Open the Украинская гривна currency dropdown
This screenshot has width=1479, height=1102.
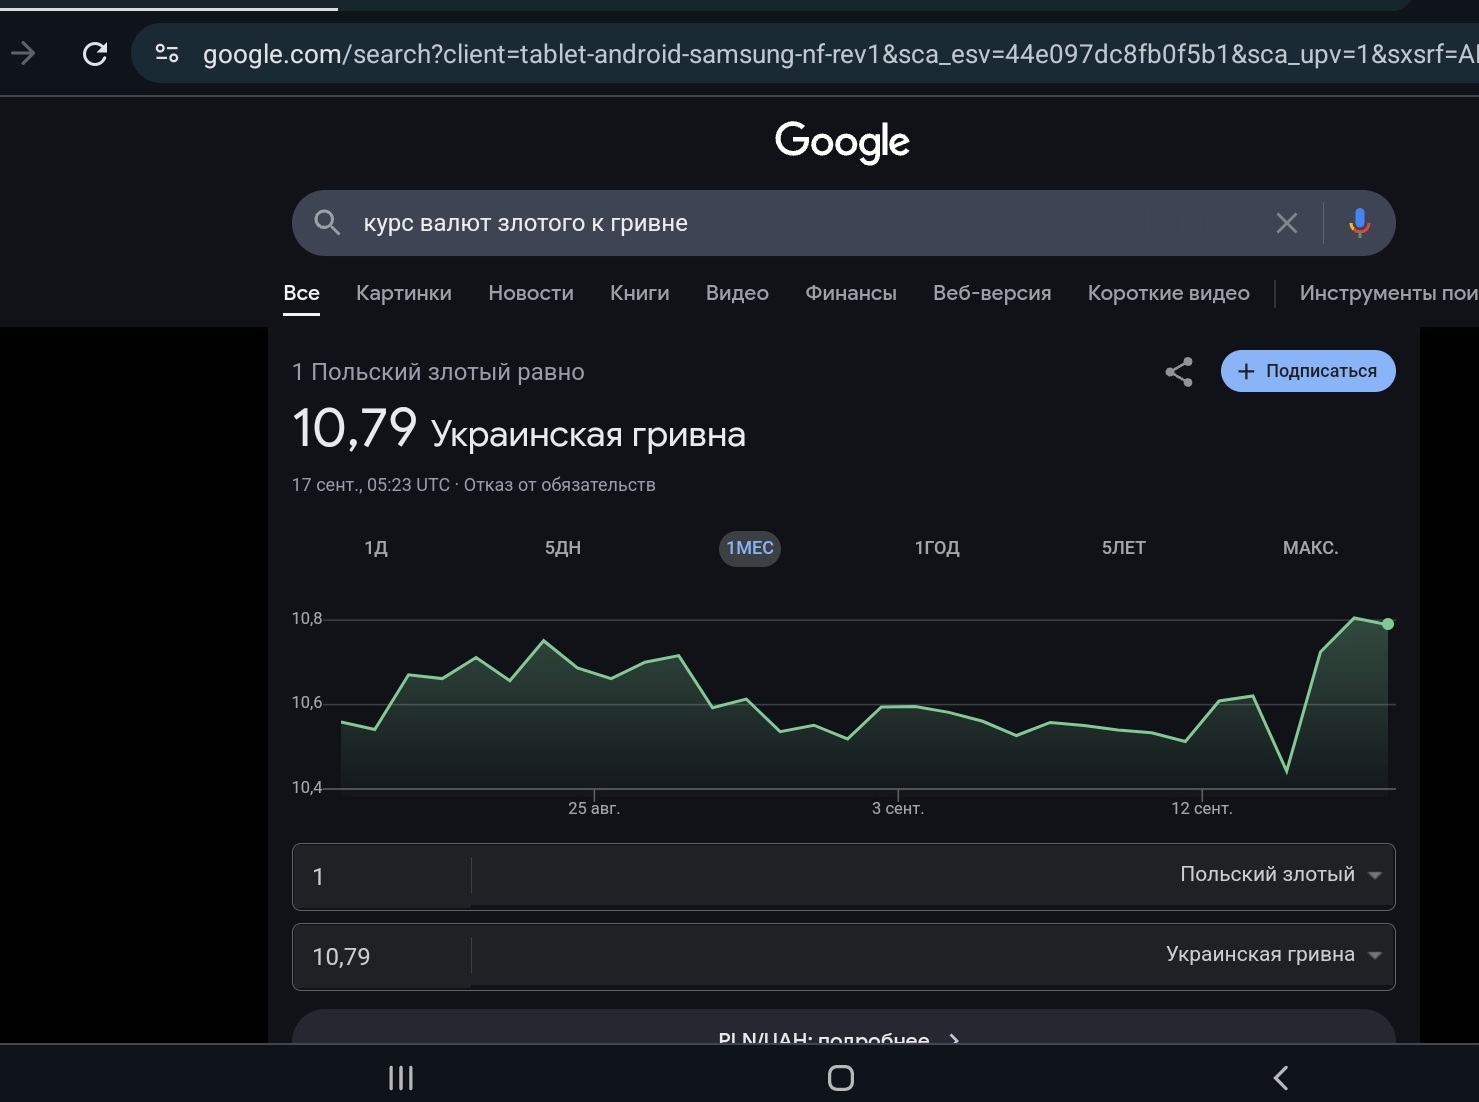(1274, 955)
